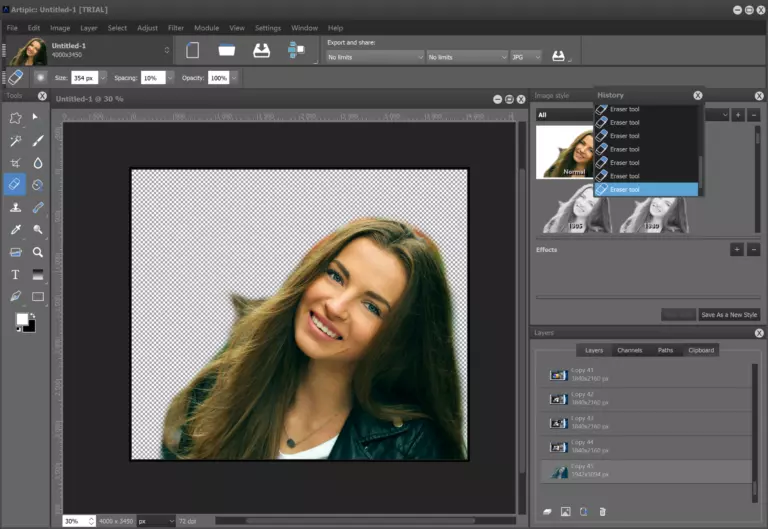
Task: Select the Eyedropper tool
Action: pyautogui.click(x=15, y=230)
